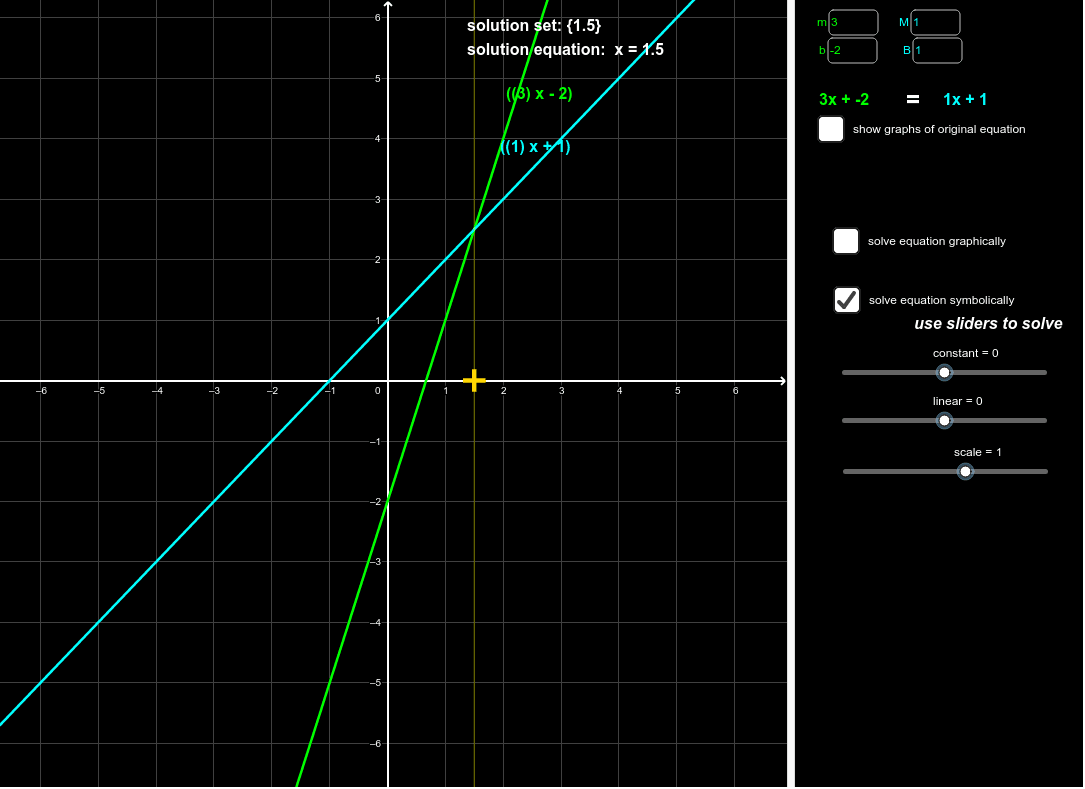Image resolution: width=1085 pixels, height=789 pixels.
Task: Click the white equals sign between expressions
Action: [x=913, y=100]
